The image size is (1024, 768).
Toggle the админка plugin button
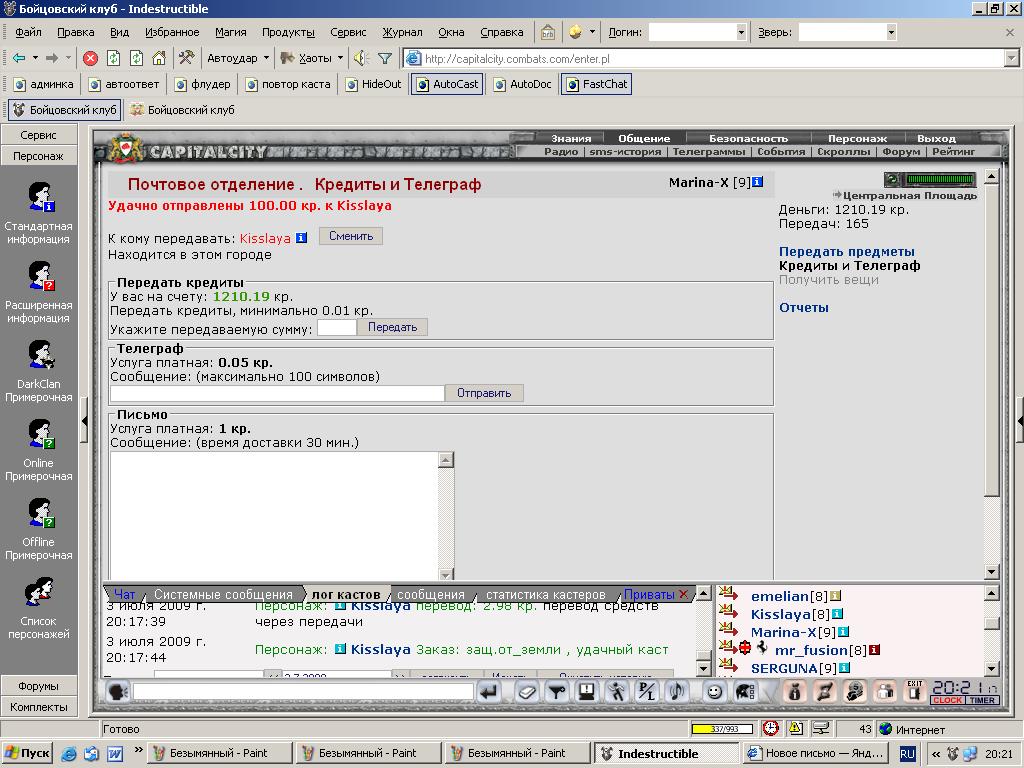click(x=44, y=84)
